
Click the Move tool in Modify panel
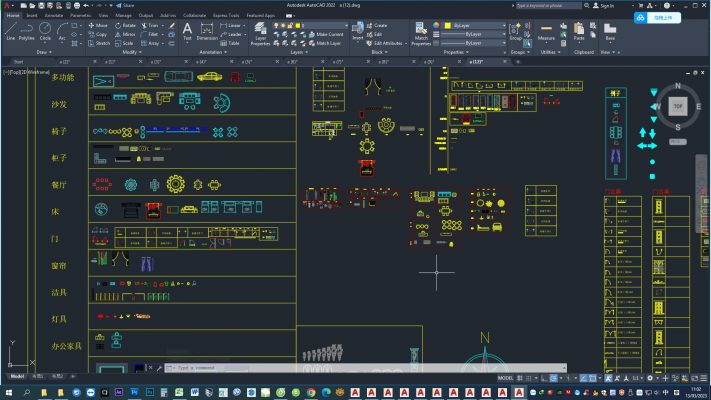pos(98,25)
